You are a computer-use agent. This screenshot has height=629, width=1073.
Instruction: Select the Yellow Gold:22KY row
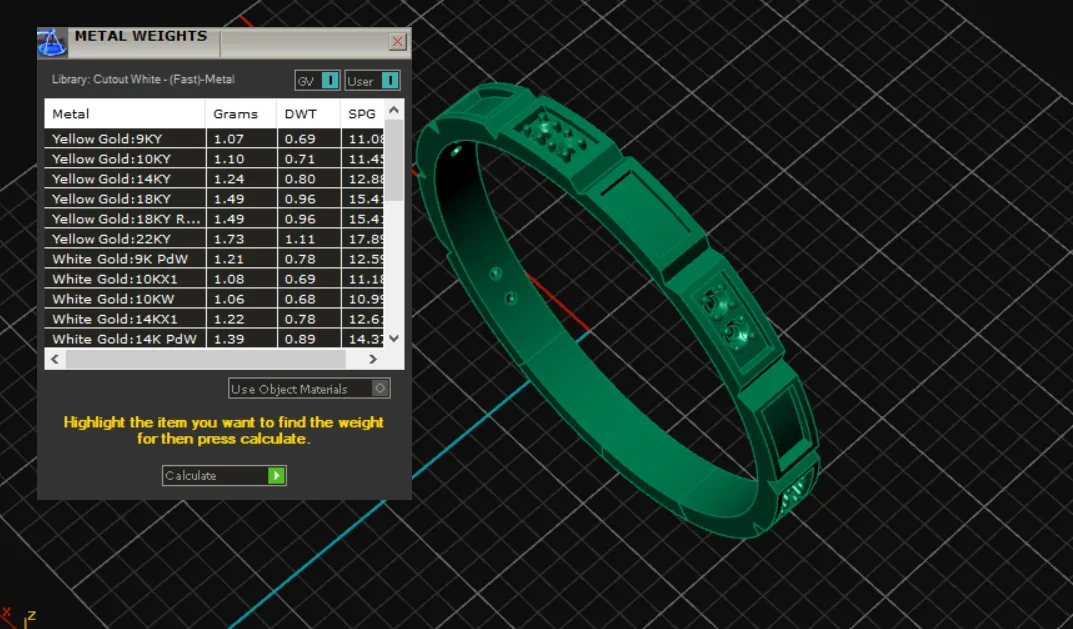point(214,239)
